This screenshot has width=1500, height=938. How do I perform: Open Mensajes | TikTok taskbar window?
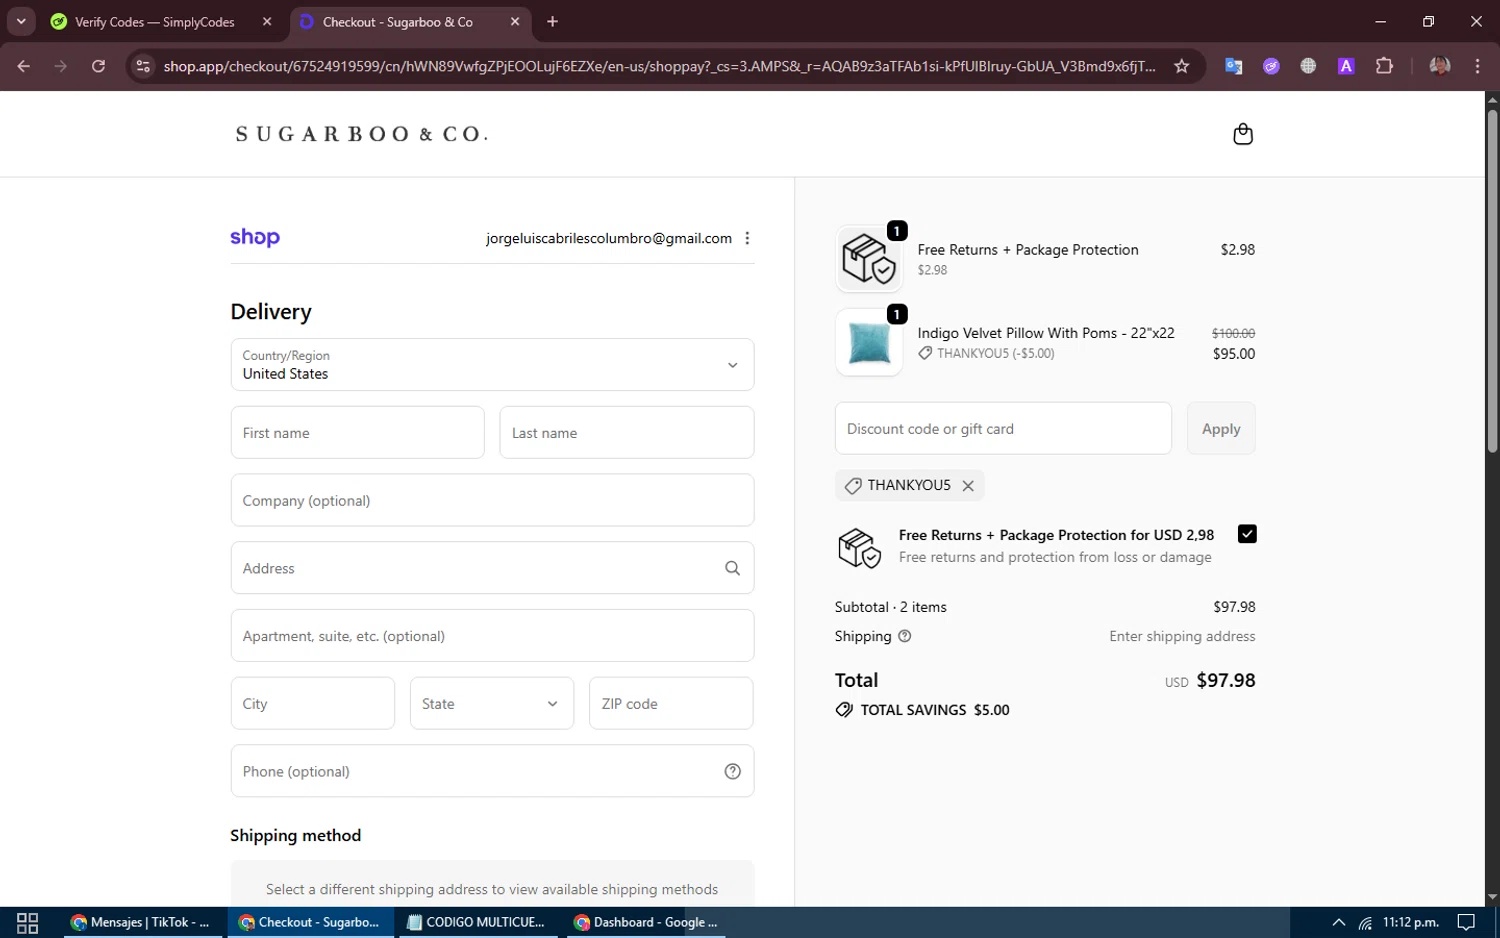tap(141, 922)
